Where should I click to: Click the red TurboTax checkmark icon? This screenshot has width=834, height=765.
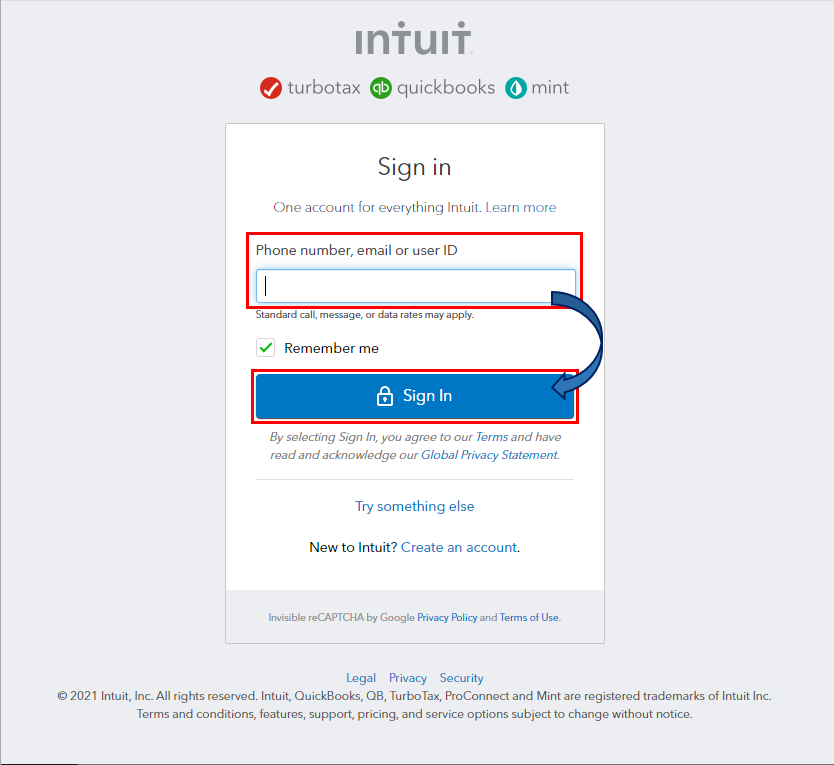pyautogui.click(x=271, y=88)
